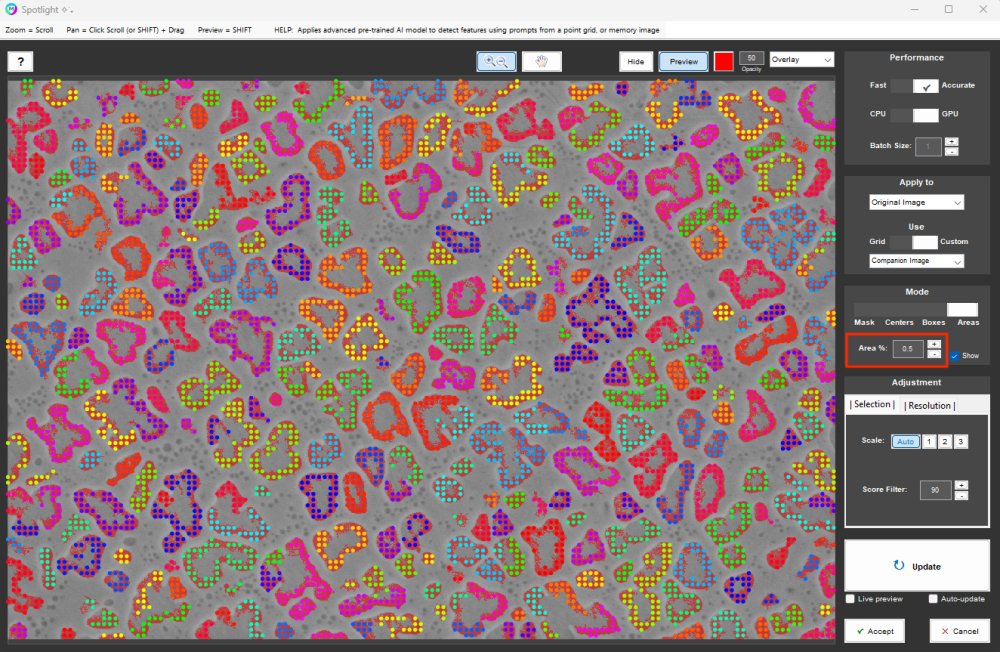Click the zoom in/out magnifier tool
Screen dimensions: 1000x652
pos(496,61)
